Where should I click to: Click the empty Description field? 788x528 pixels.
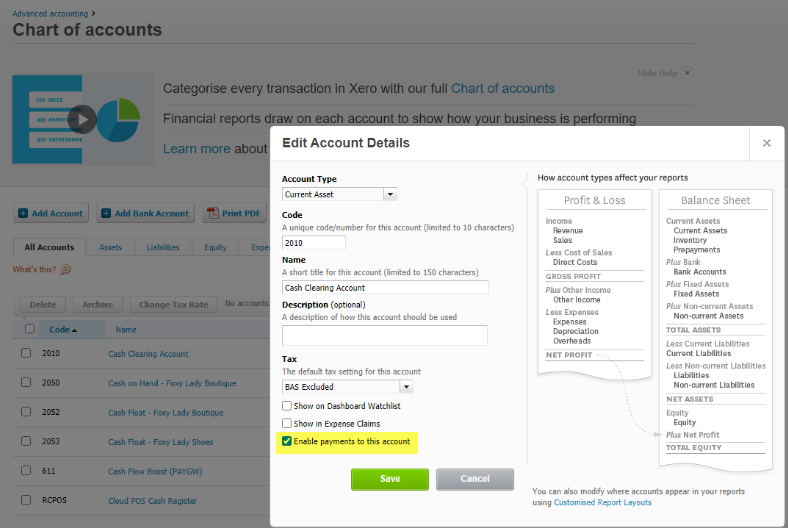click(384, 335)
